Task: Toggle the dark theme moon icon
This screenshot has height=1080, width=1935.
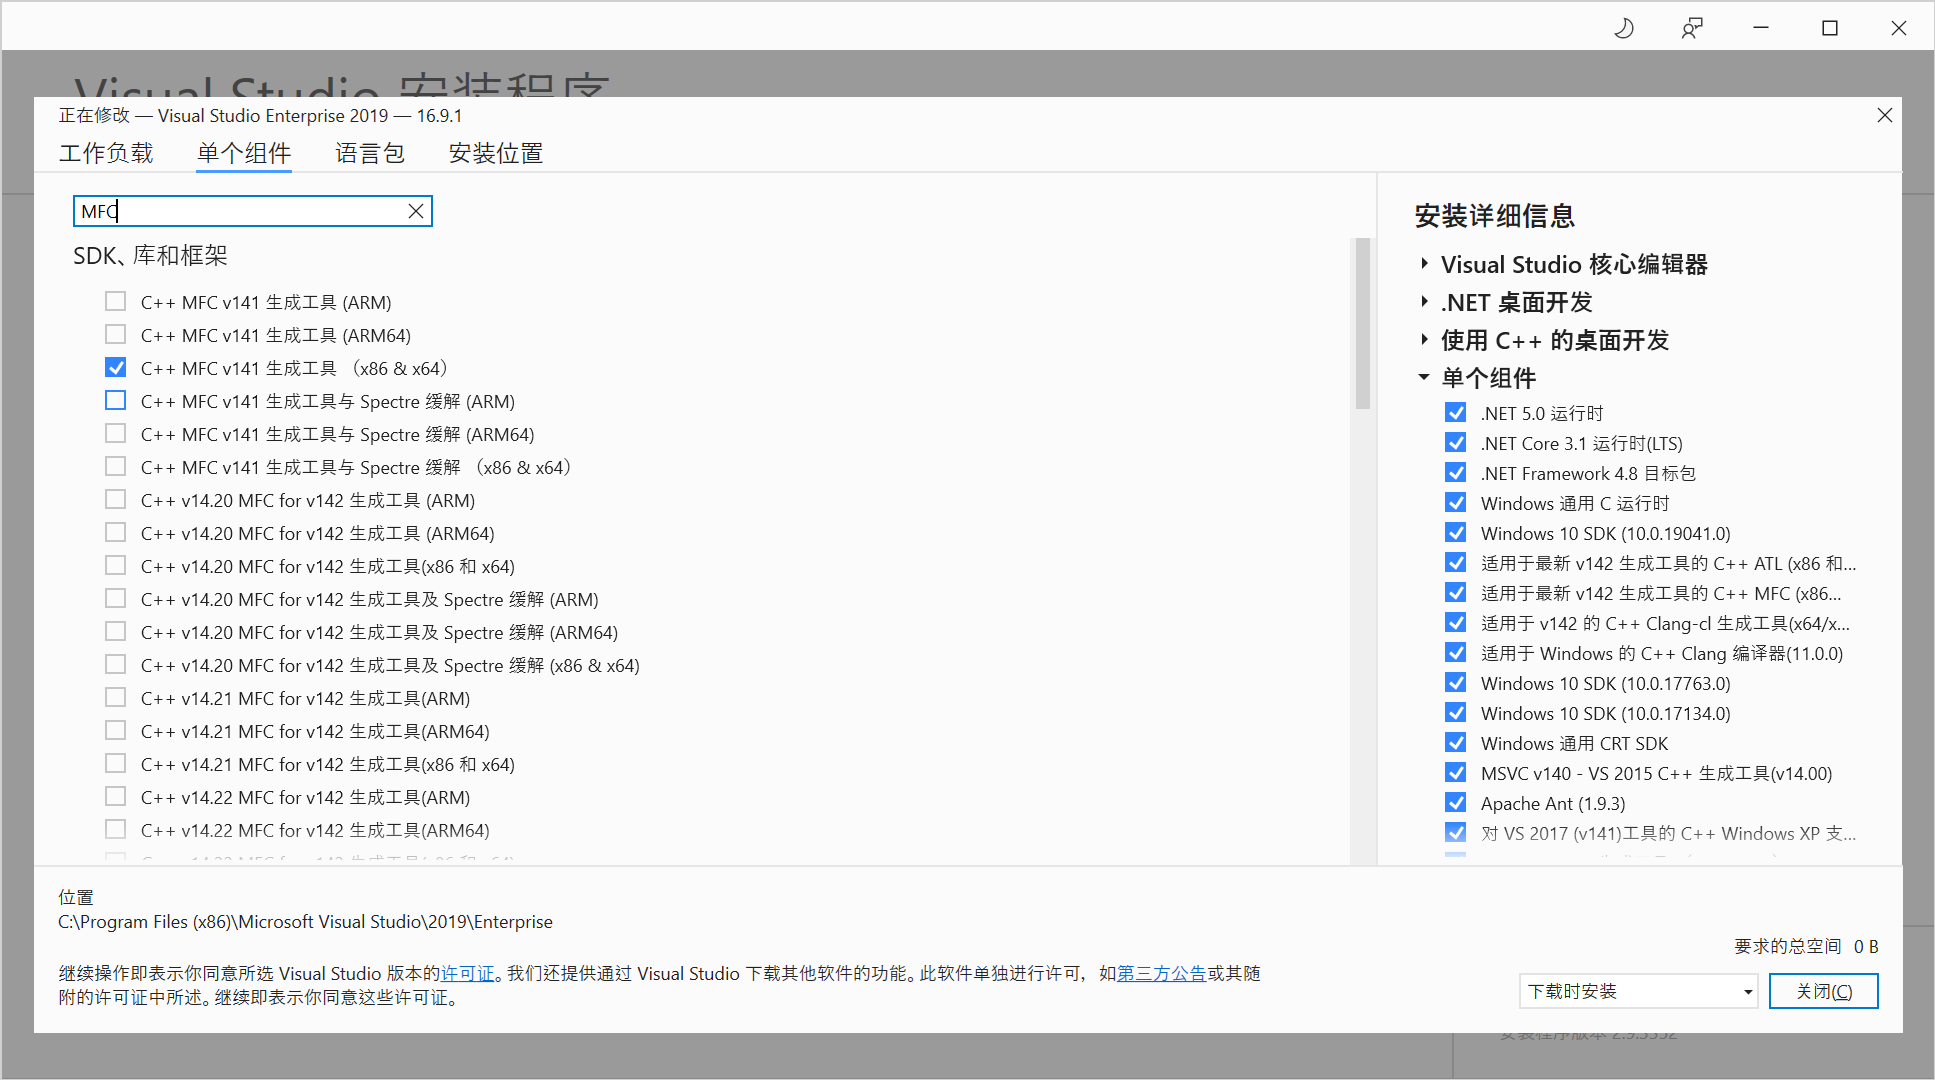Action: click(x=1624, y=28)
